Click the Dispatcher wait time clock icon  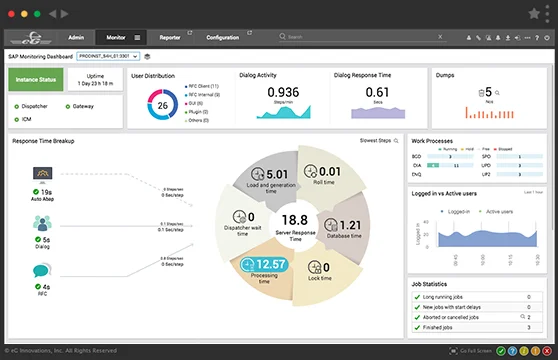coord(239,217)
